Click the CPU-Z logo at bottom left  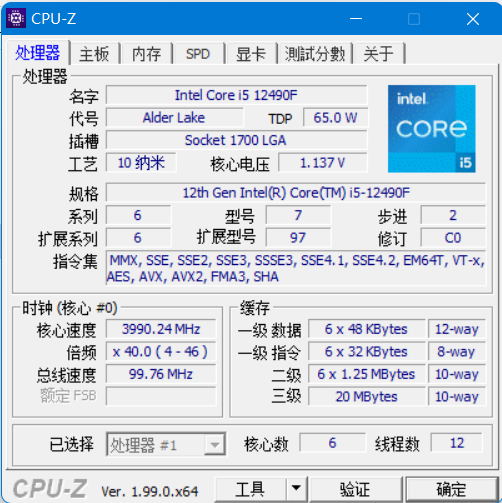(50, 489)
